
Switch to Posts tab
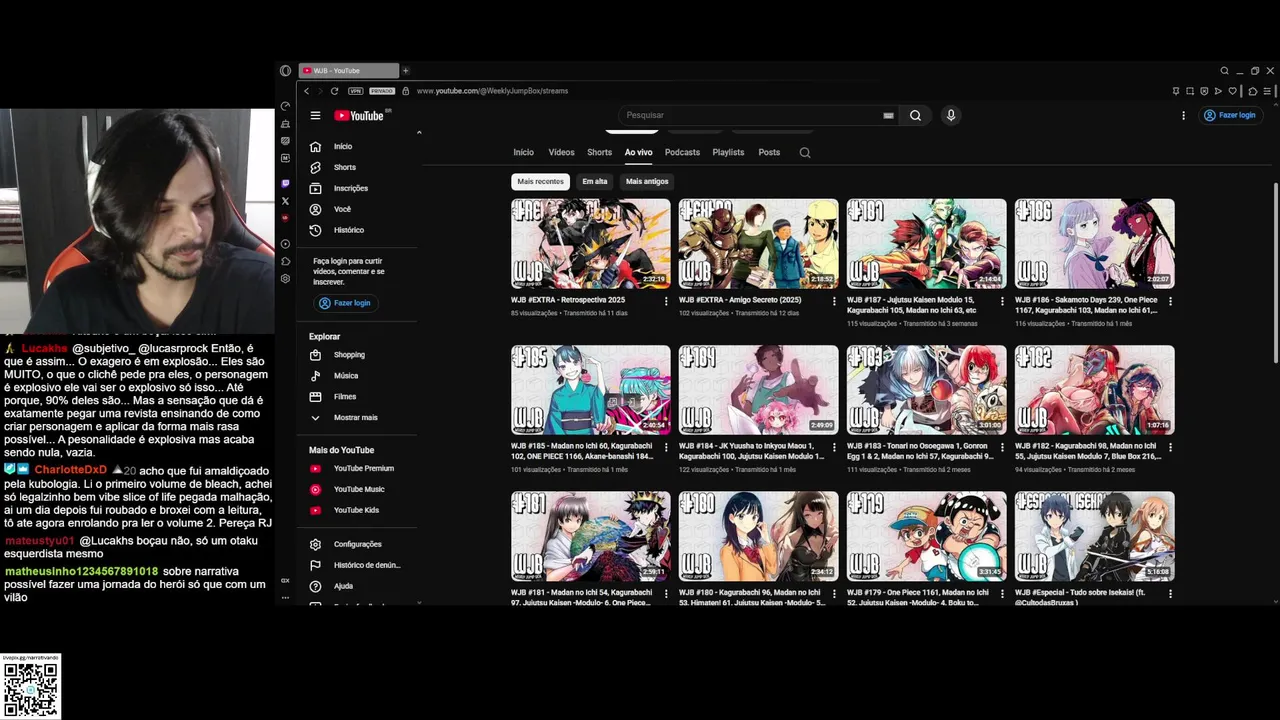click(x=769, y=153)
